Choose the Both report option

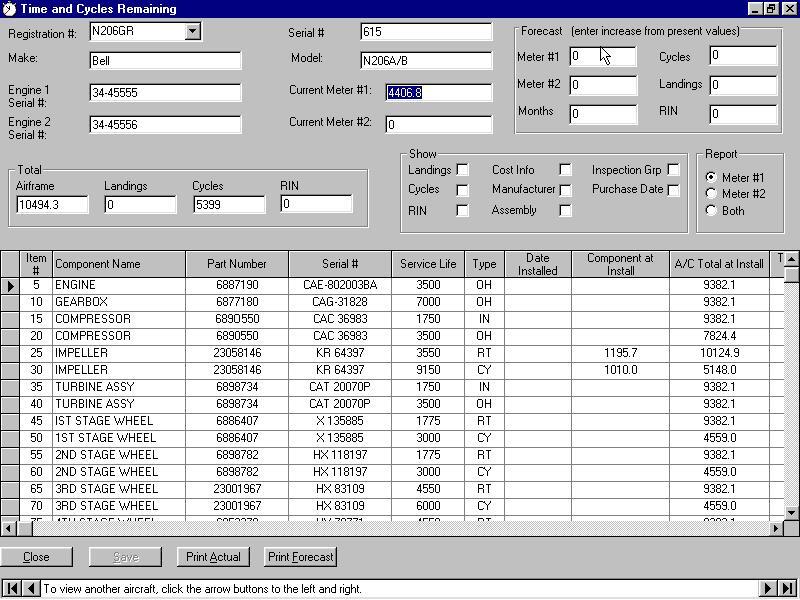pos(711,210)
